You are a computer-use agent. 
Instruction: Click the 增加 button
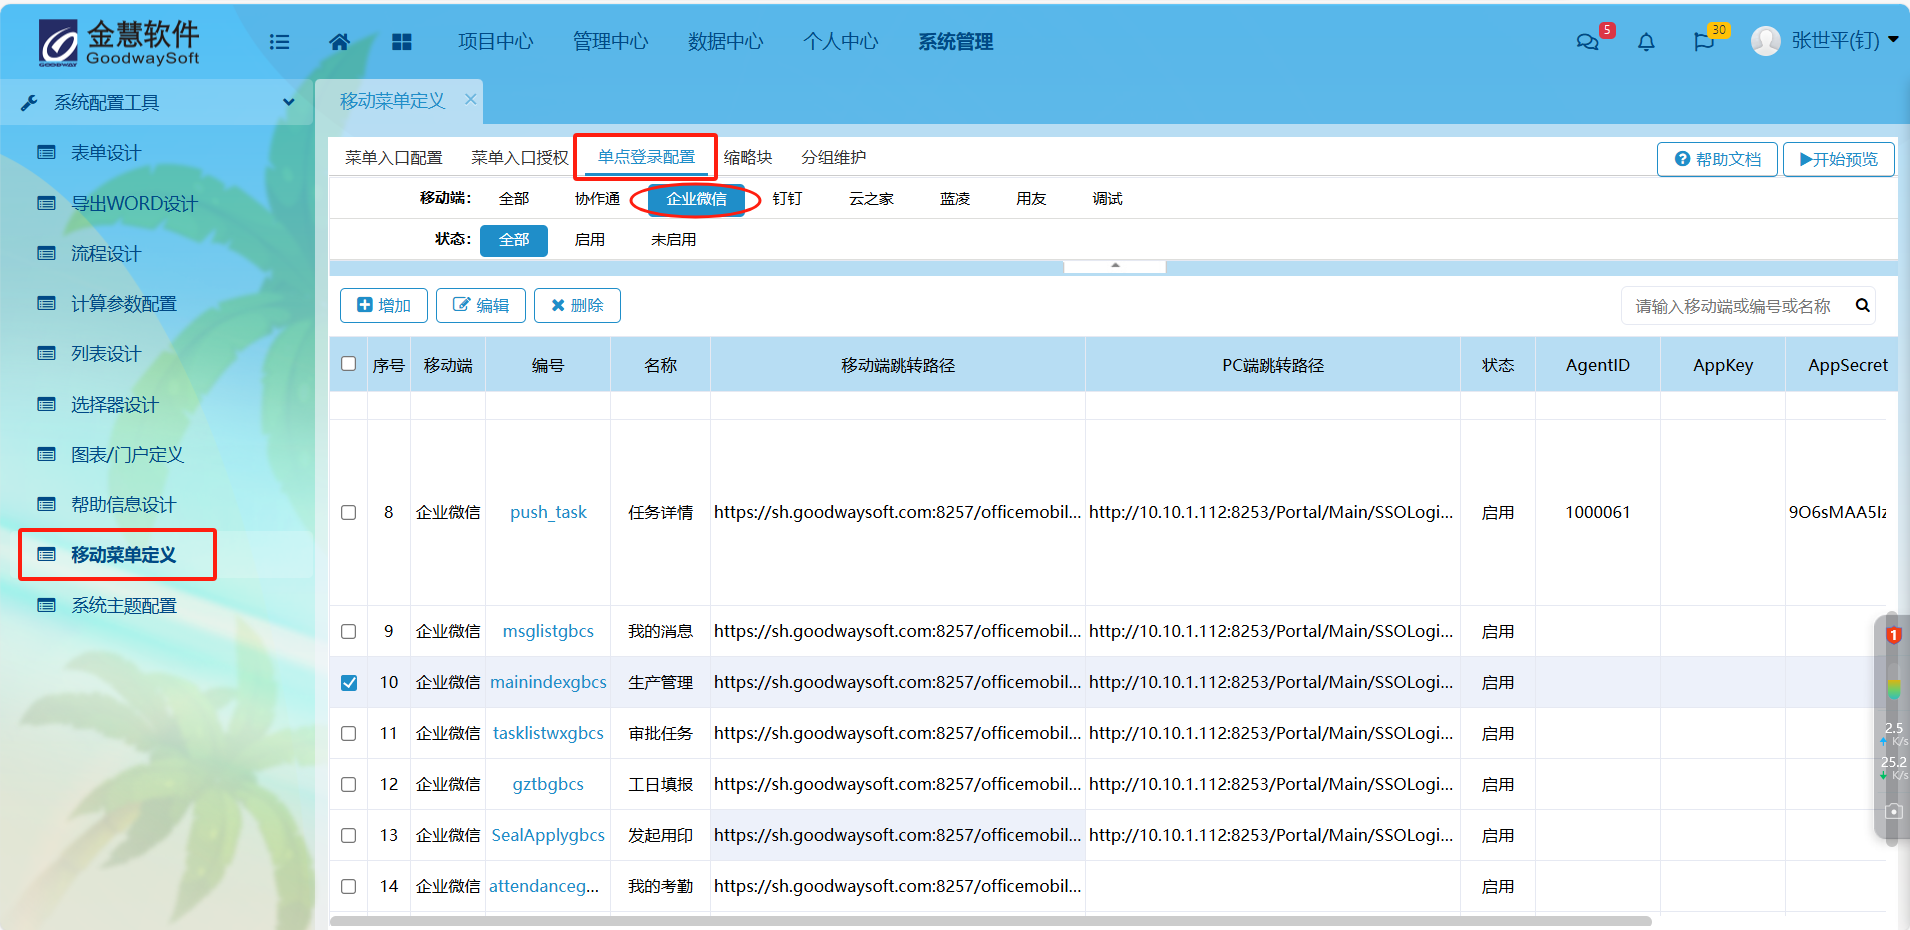(384, 305)
